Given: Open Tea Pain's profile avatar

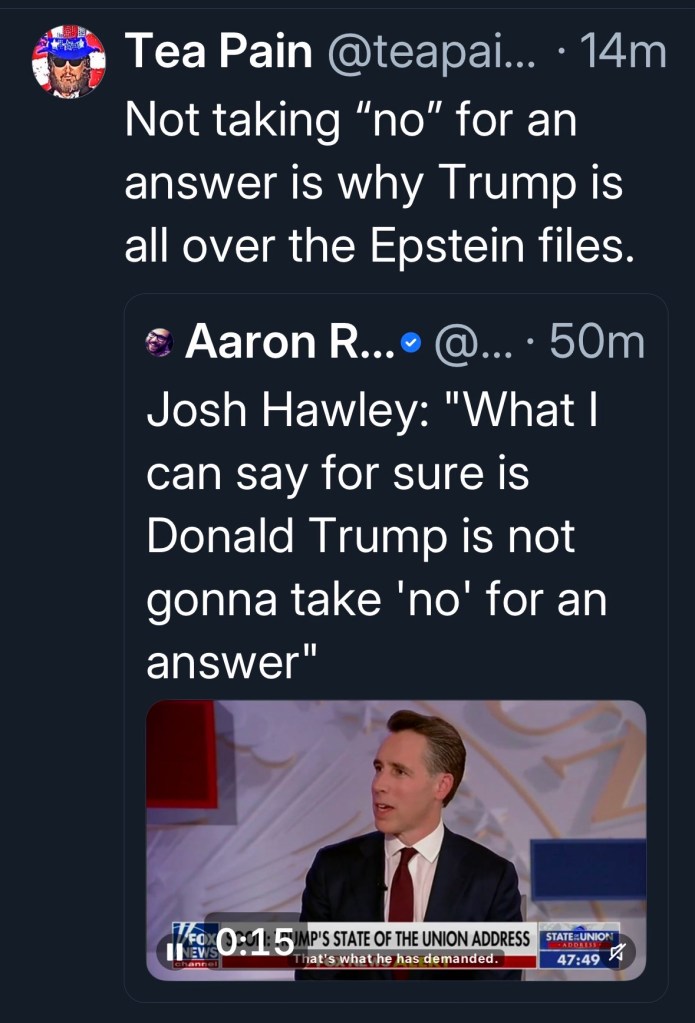Looking at the screenshot, I should coord(69,61).
